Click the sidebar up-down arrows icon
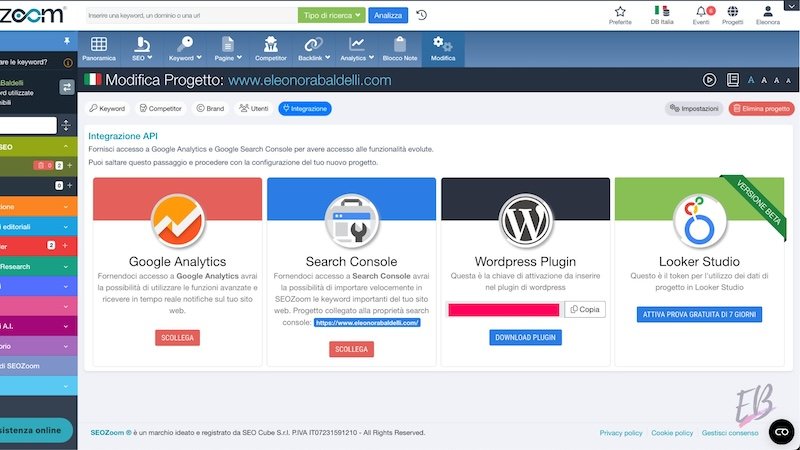Viewport: 800px width, 450px height. pyautogui.click(x=66, y=125)
